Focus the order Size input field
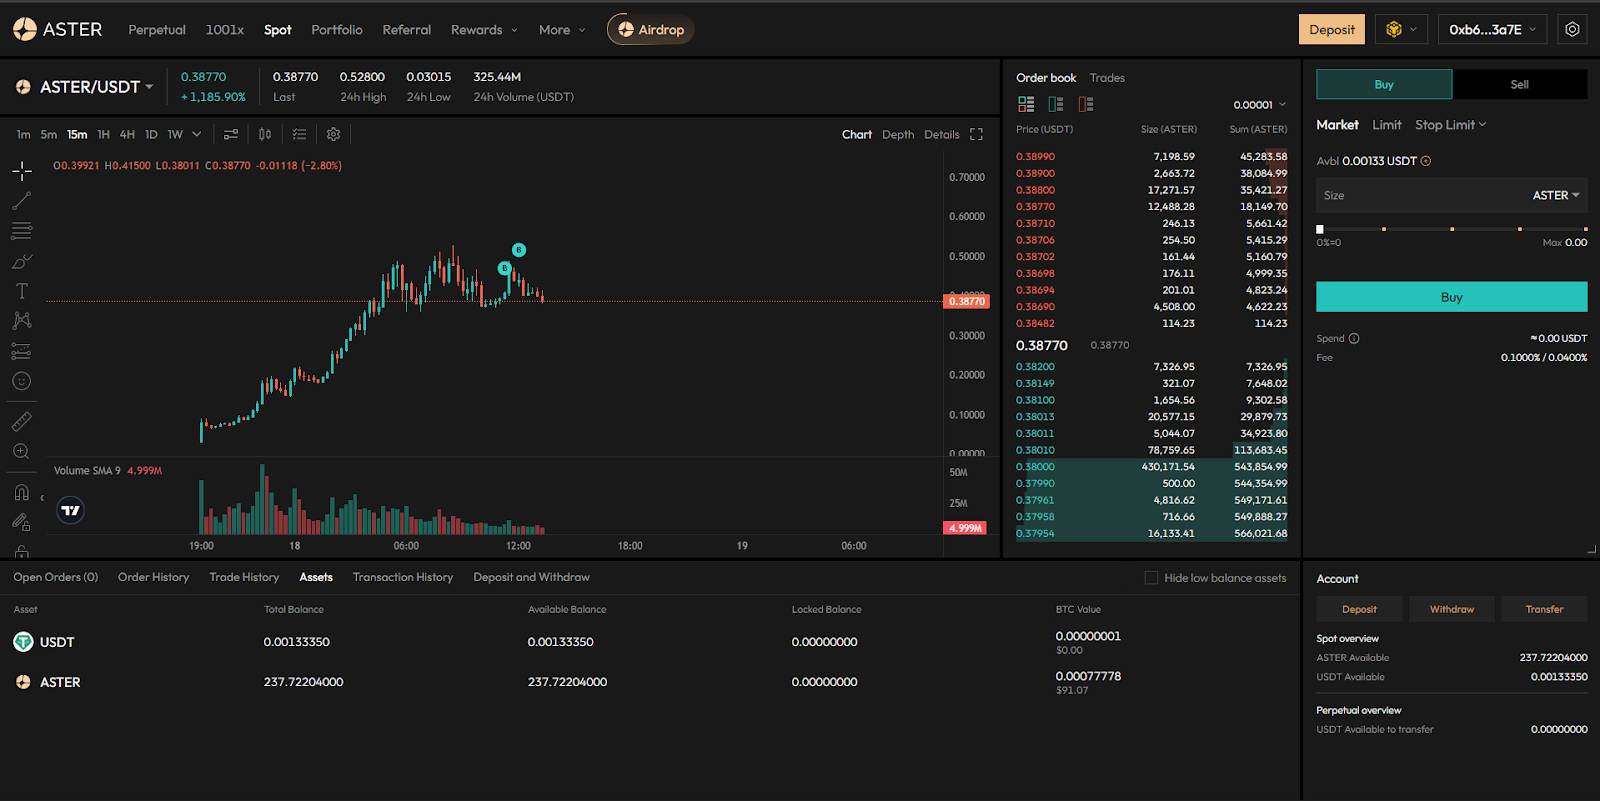1600x801 pixels. coord(1451,195)
